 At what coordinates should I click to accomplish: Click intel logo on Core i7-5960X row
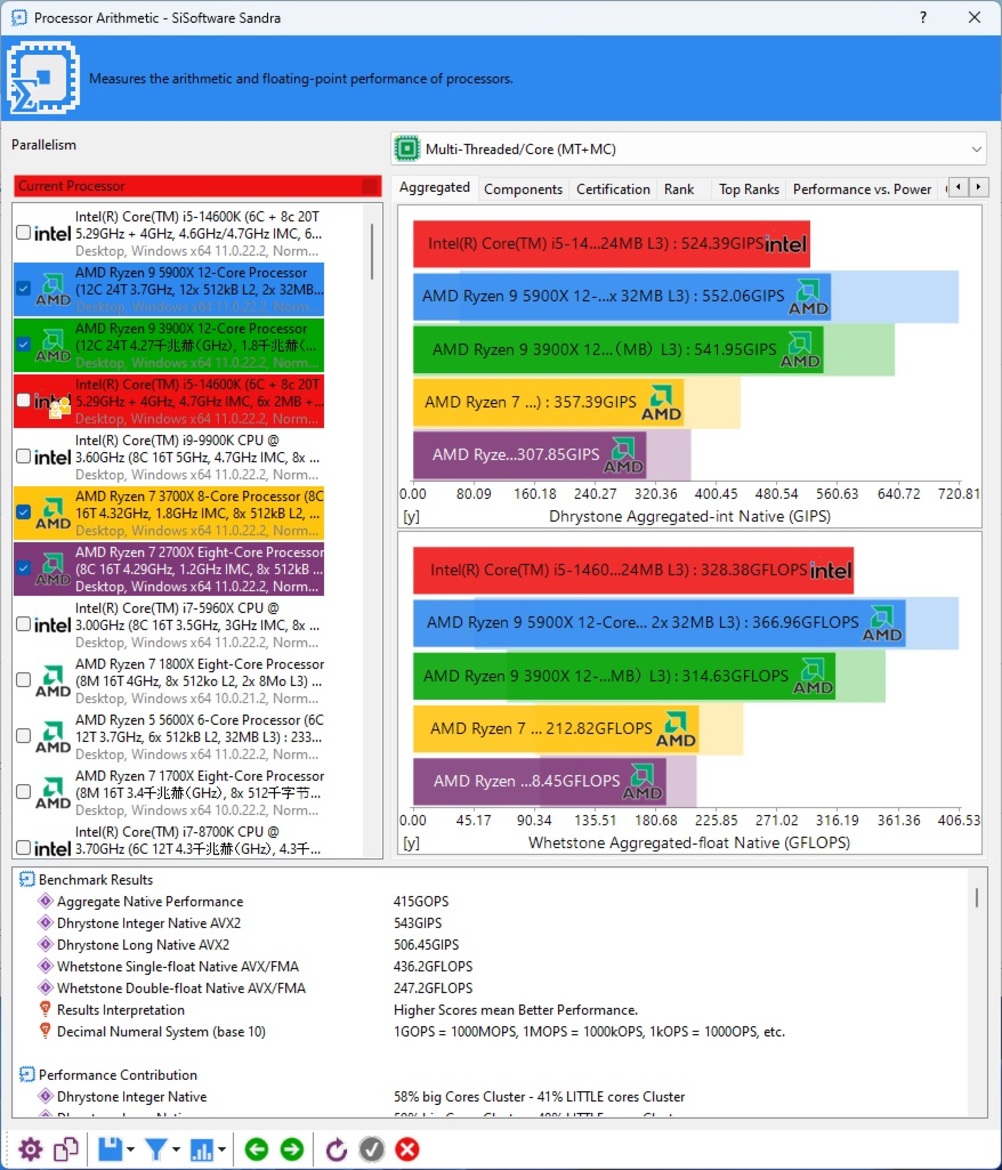[52, 625]
